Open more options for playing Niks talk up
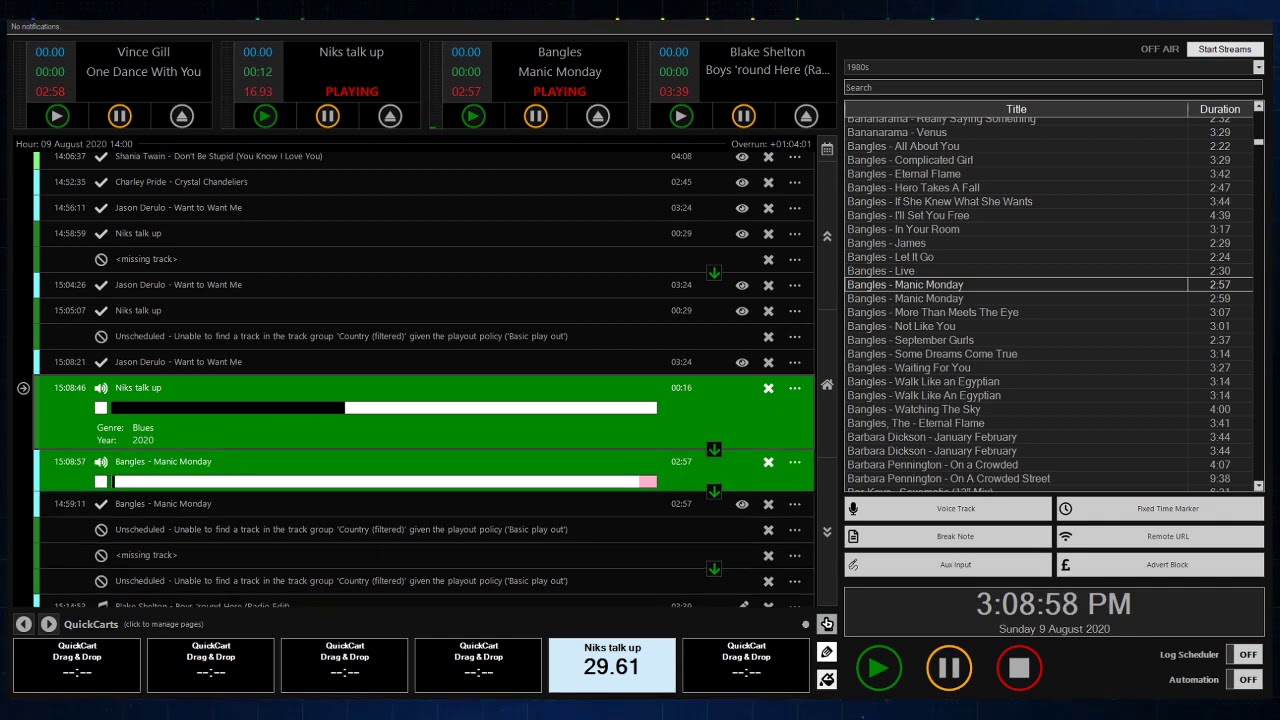The height and width of the screenshot is (720, 1280). pyautogui.click(x=795, y=388)
